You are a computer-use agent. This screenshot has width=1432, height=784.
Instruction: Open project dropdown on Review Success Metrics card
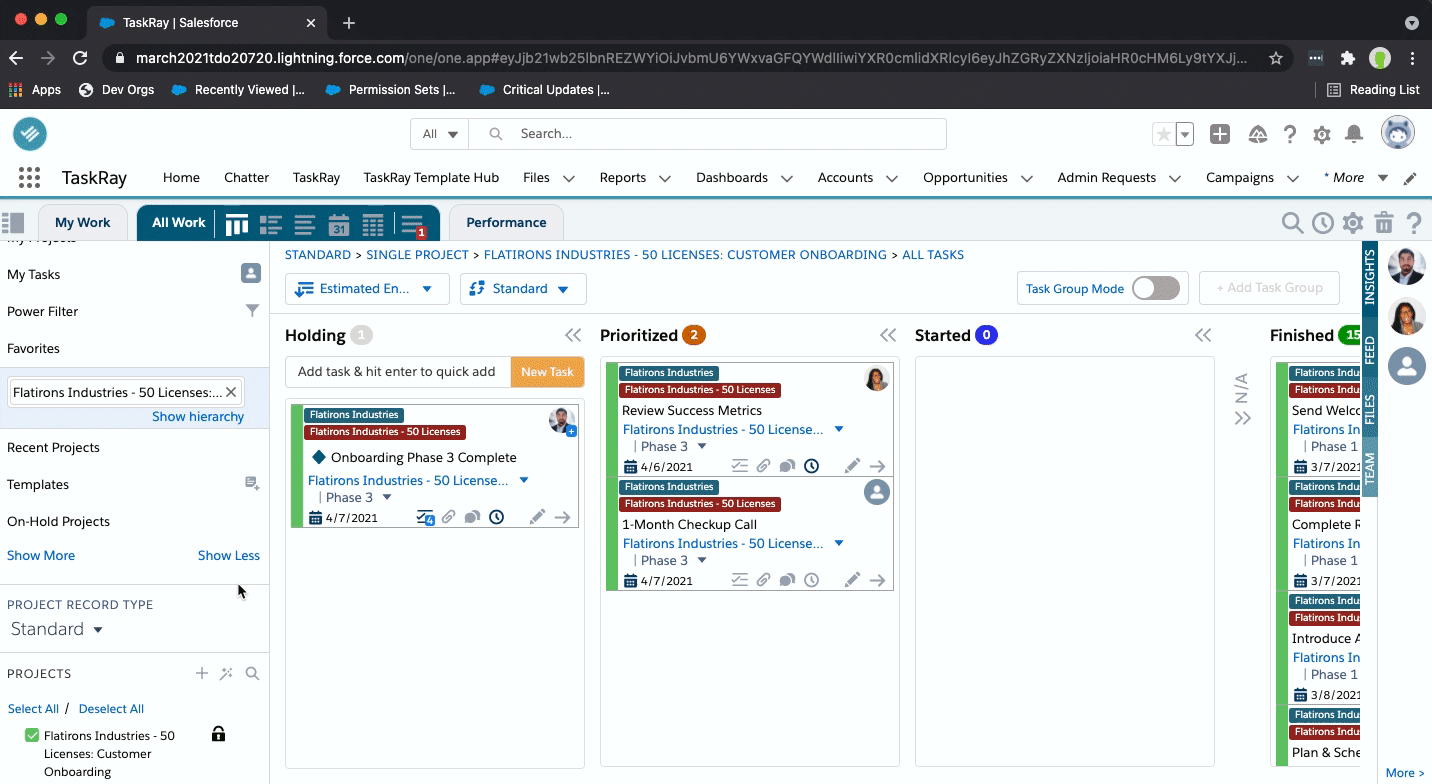coord(839,430)
